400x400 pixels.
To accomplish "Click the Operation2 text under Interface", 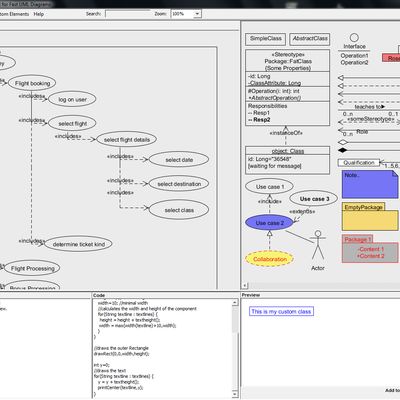I will (354, 63).
